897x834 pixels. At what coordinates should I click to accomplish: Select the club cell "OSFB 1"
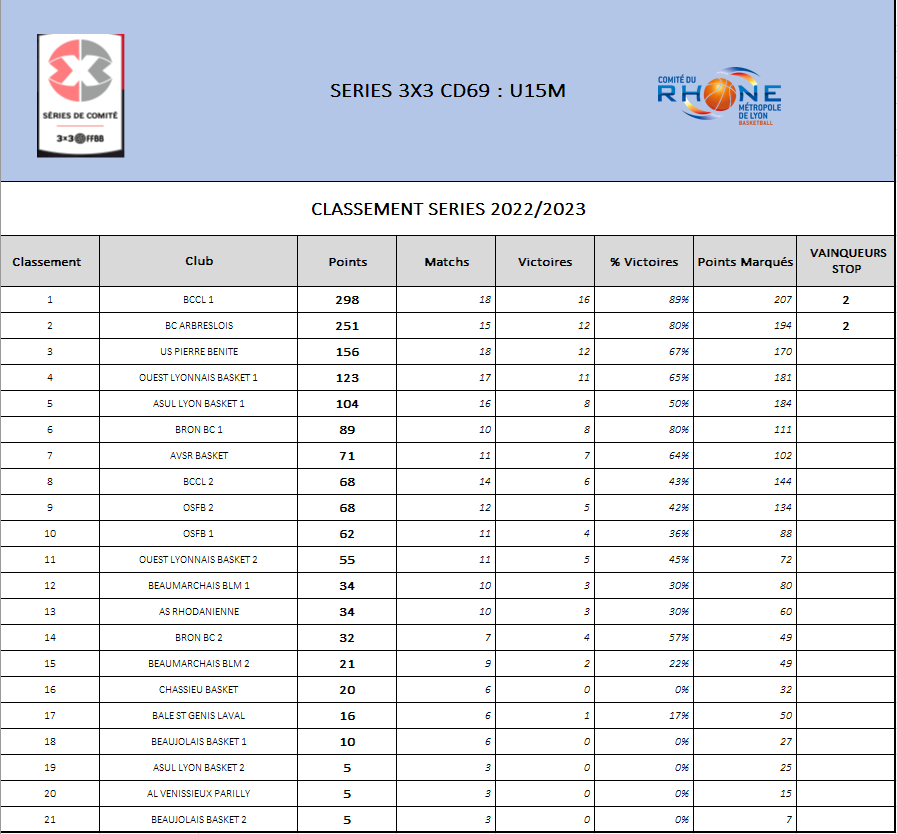(199, 534)
